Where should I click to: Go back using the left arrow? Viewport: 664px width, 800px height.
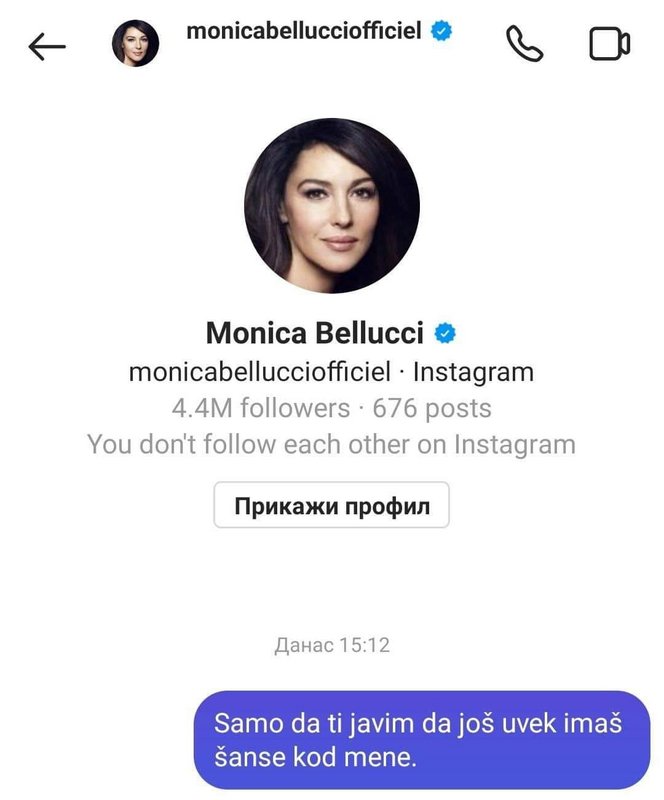(47, 46)
